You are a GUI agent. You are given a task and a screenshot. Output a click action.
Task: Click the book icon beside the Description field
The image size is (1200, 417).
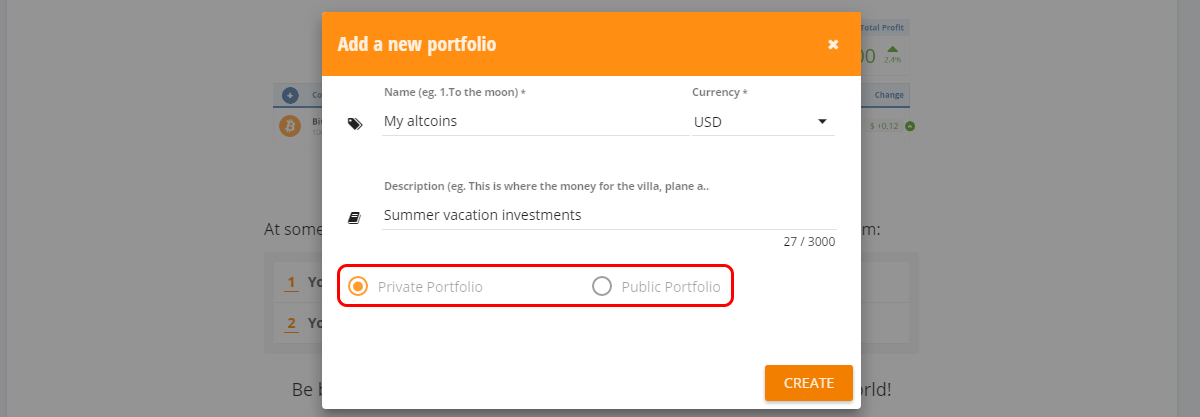coord(354,217)
